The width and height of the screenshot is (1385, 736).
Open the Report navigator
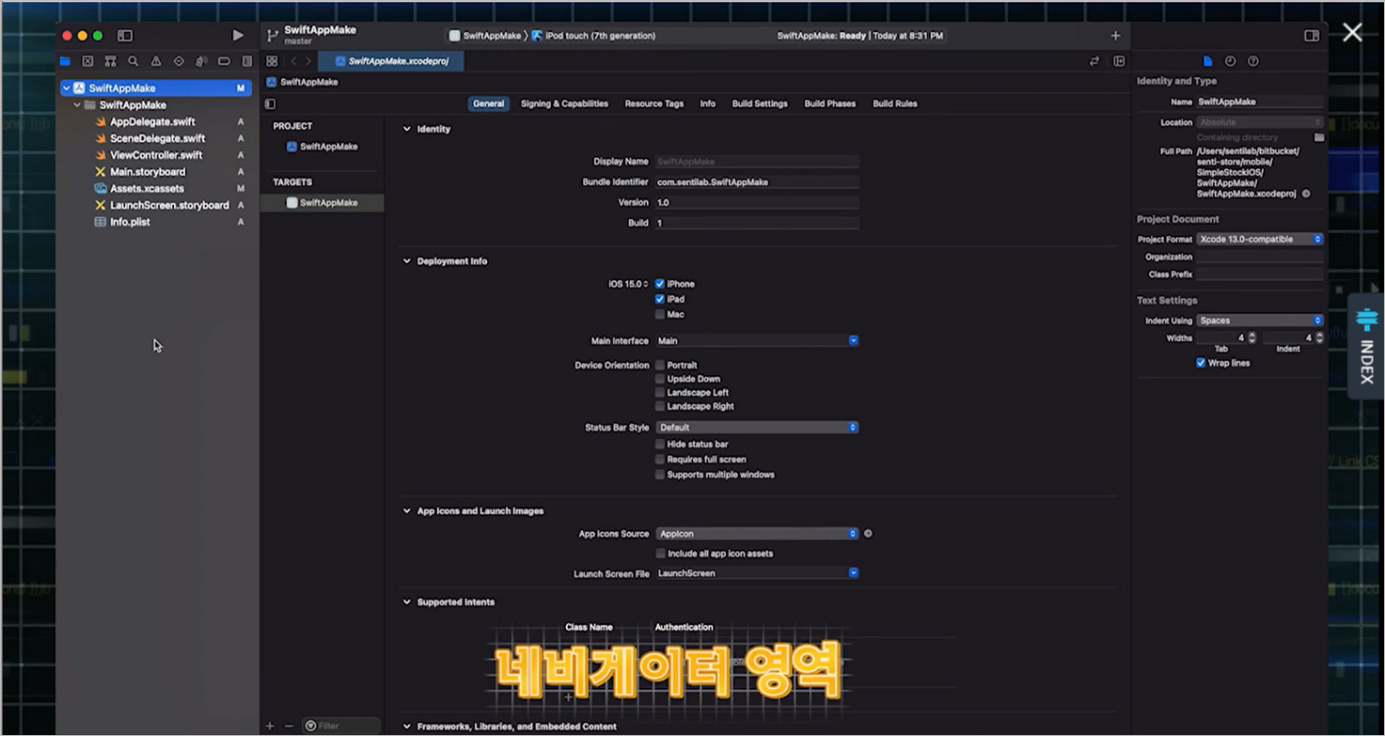tap(247, 61)
